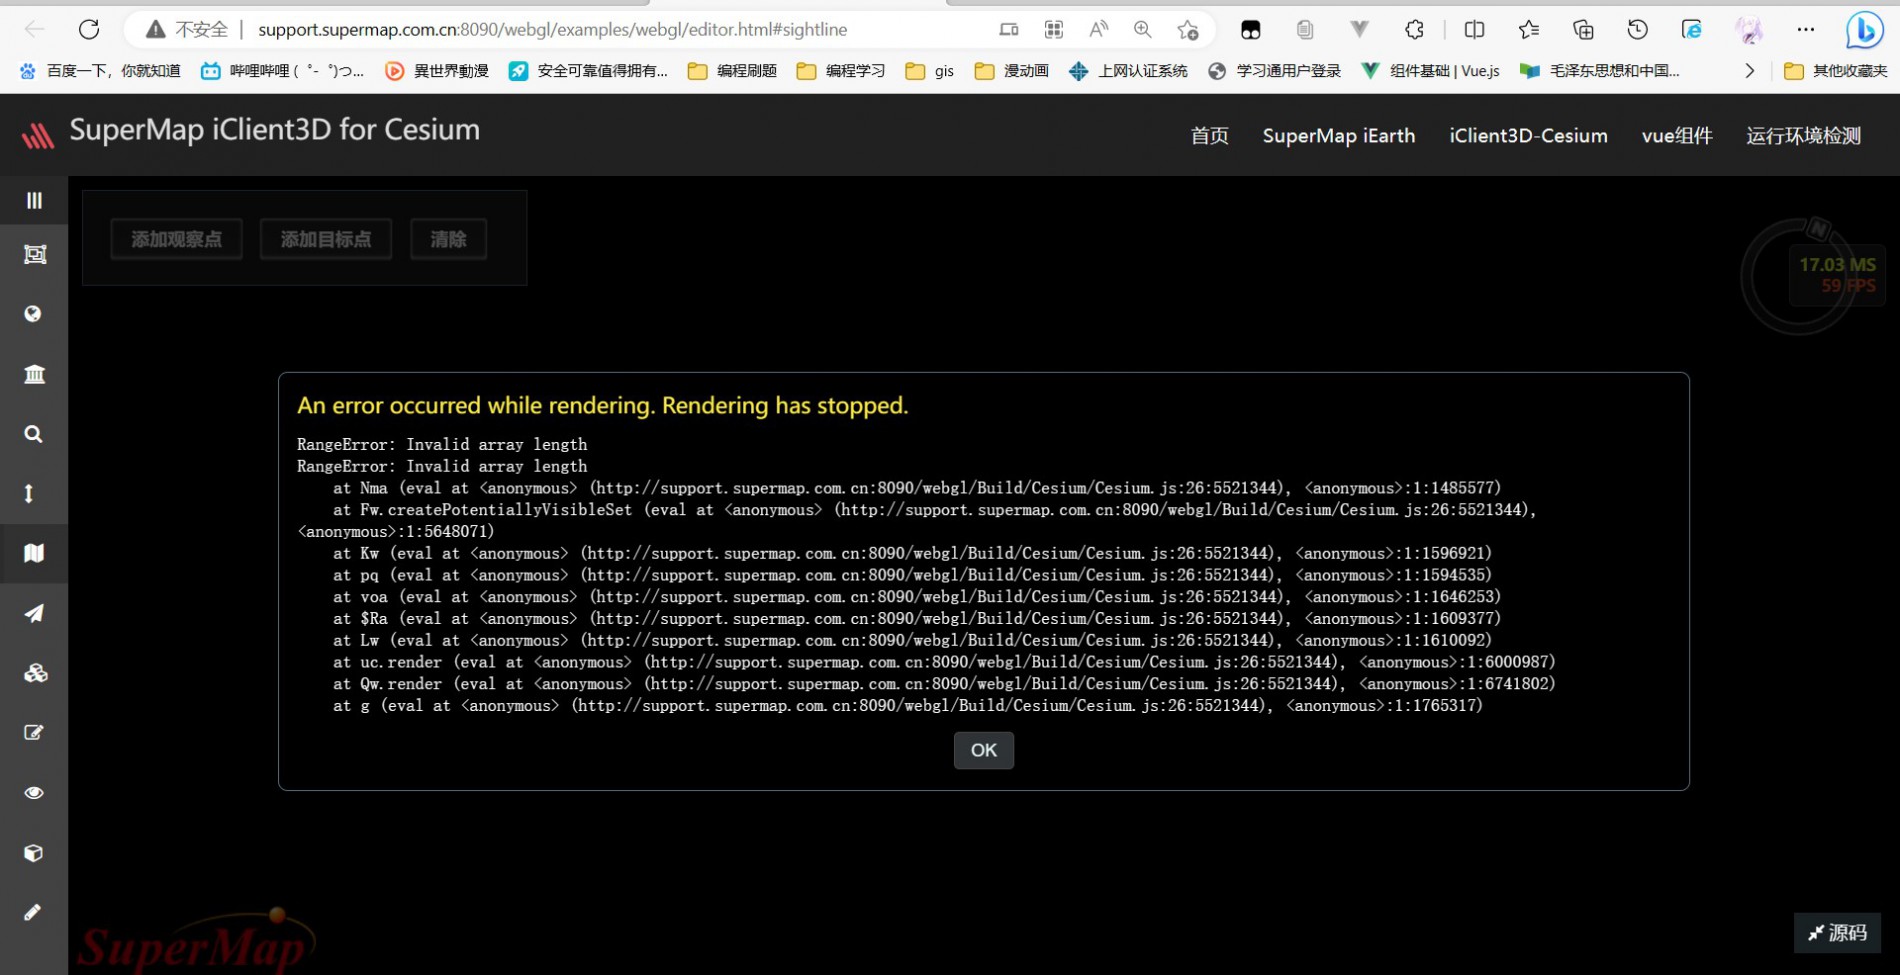Click the compass navigation widget
Image resolution: width=1900 pixels, height=975 pixels.
(x=1798, y=276)
